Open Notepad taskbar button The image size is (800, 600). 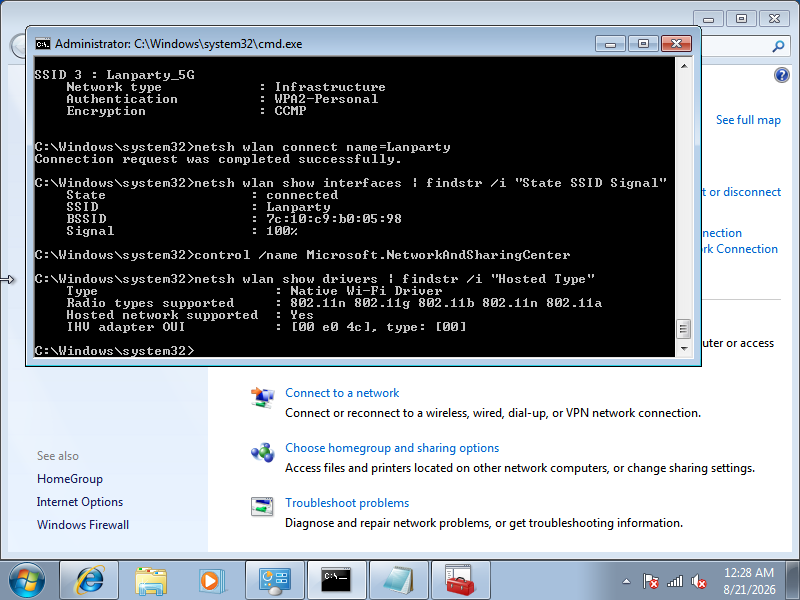pyautogui.click(x=398, y=581)
